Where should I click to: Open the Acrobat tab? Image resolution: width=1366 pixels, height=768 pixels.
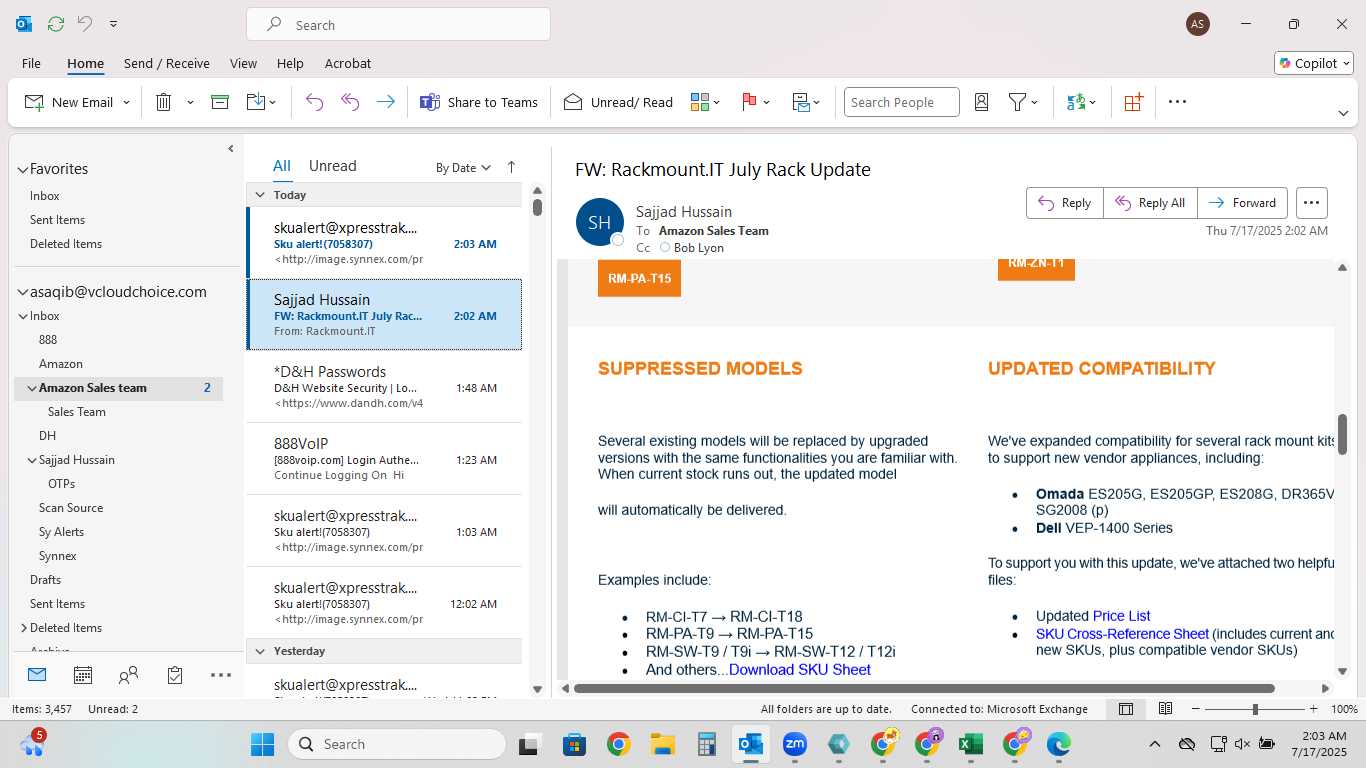pyautogui.click(x=348, y=63)
